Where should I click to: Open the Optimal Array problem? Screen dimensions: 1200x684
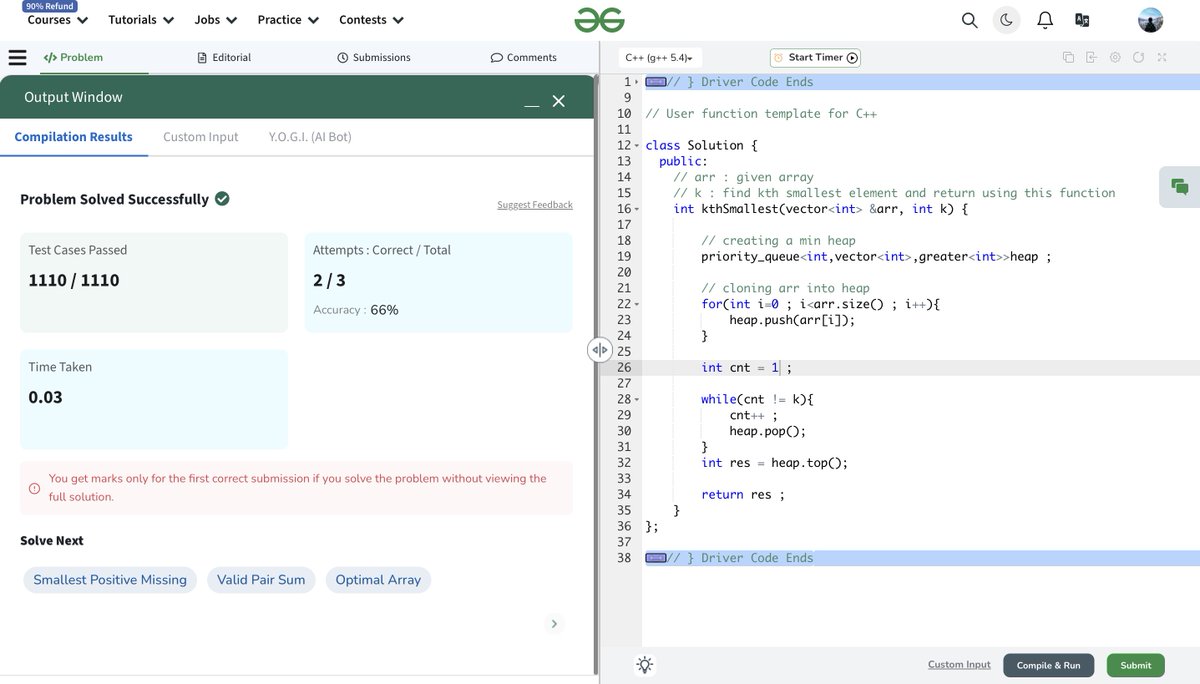378,580
